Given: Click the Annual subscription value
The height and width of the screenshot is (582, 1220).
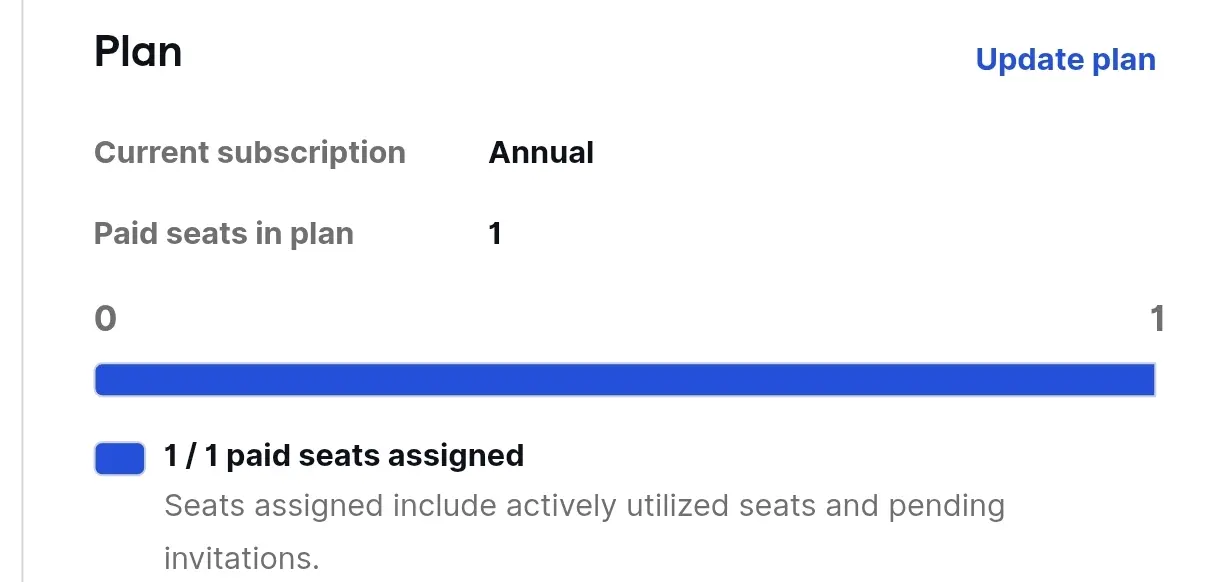Looking at the screenshot, I should [541, 153].
